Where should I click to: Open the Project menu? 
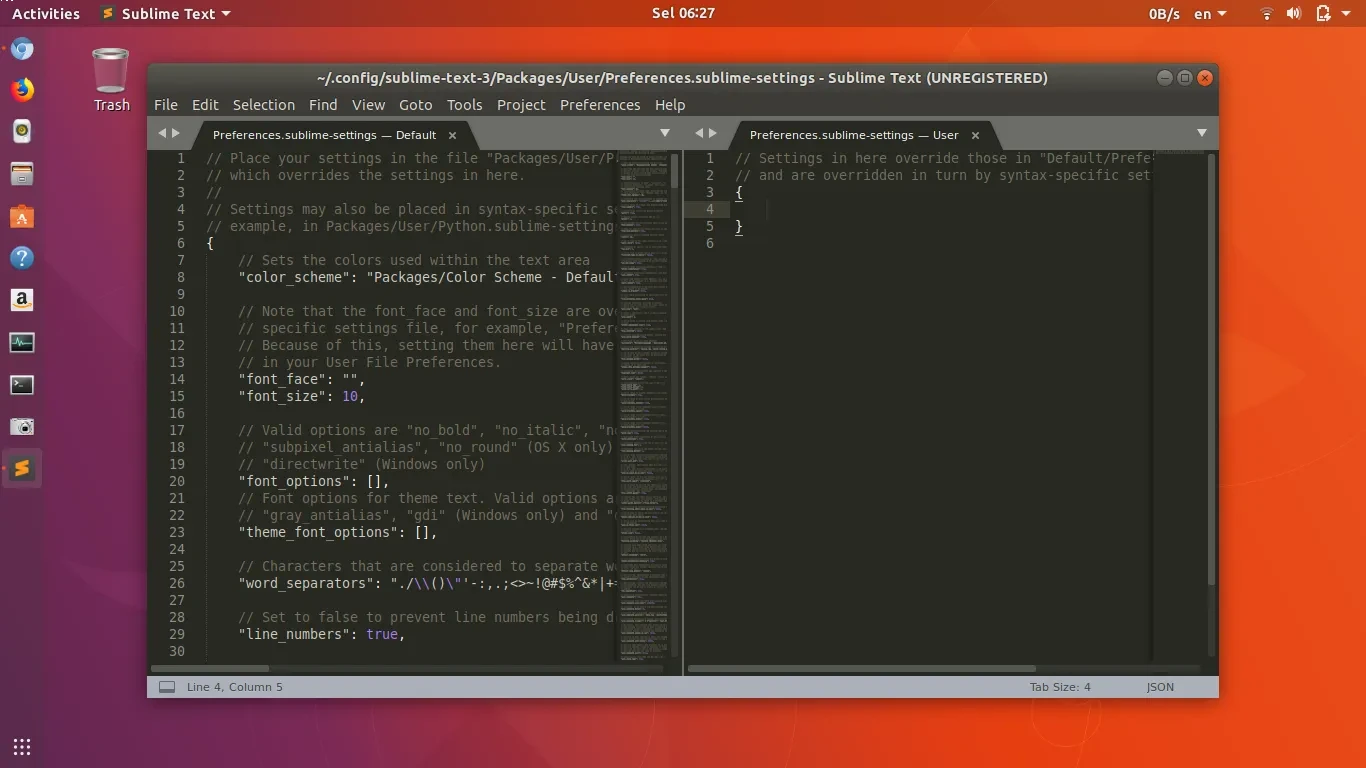click(x=521, y=105)
